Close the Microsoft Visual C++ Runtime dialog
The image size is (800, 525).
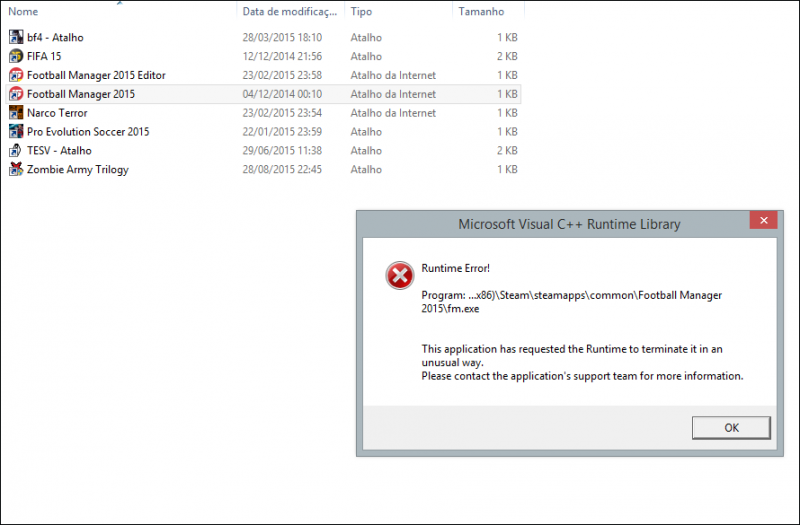coord(763,221)
